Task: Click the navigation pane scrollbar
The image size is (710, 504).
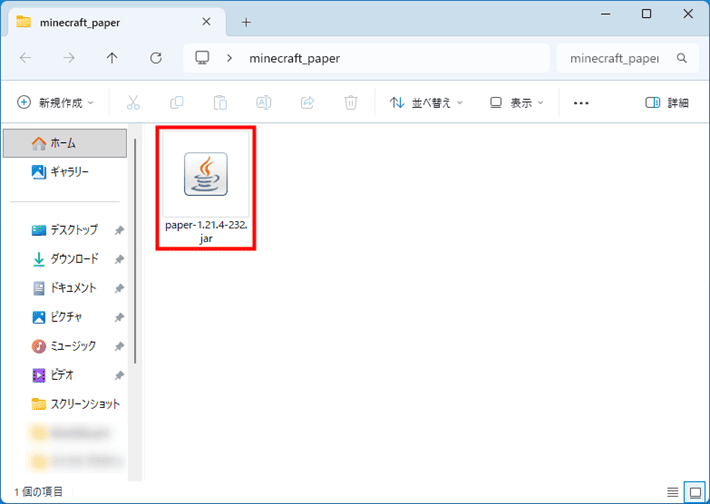Action: pyautogui.click(x=135, y=251)
